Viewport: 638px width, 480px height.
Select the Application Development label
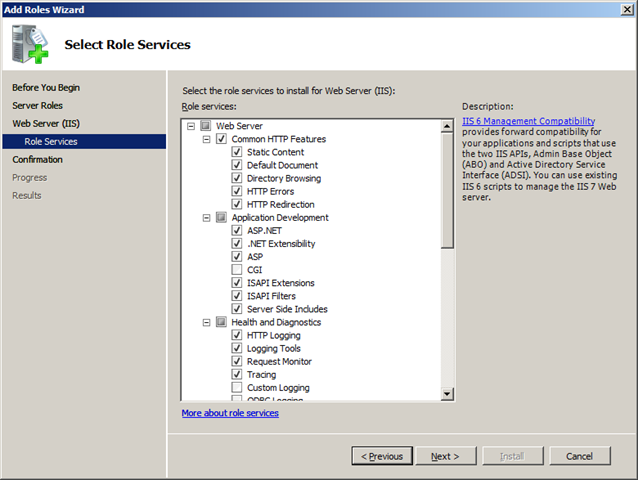280,218
